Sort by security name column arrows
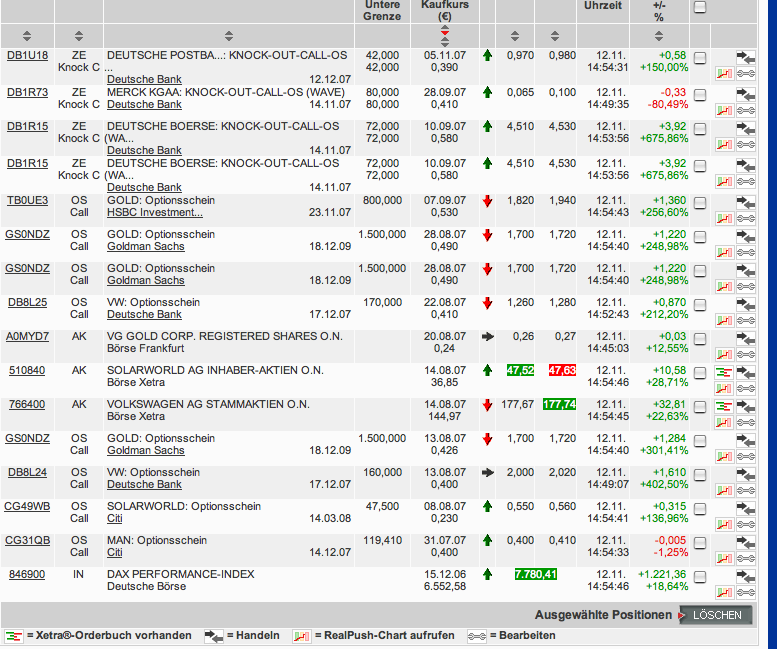 click(228, 36)
